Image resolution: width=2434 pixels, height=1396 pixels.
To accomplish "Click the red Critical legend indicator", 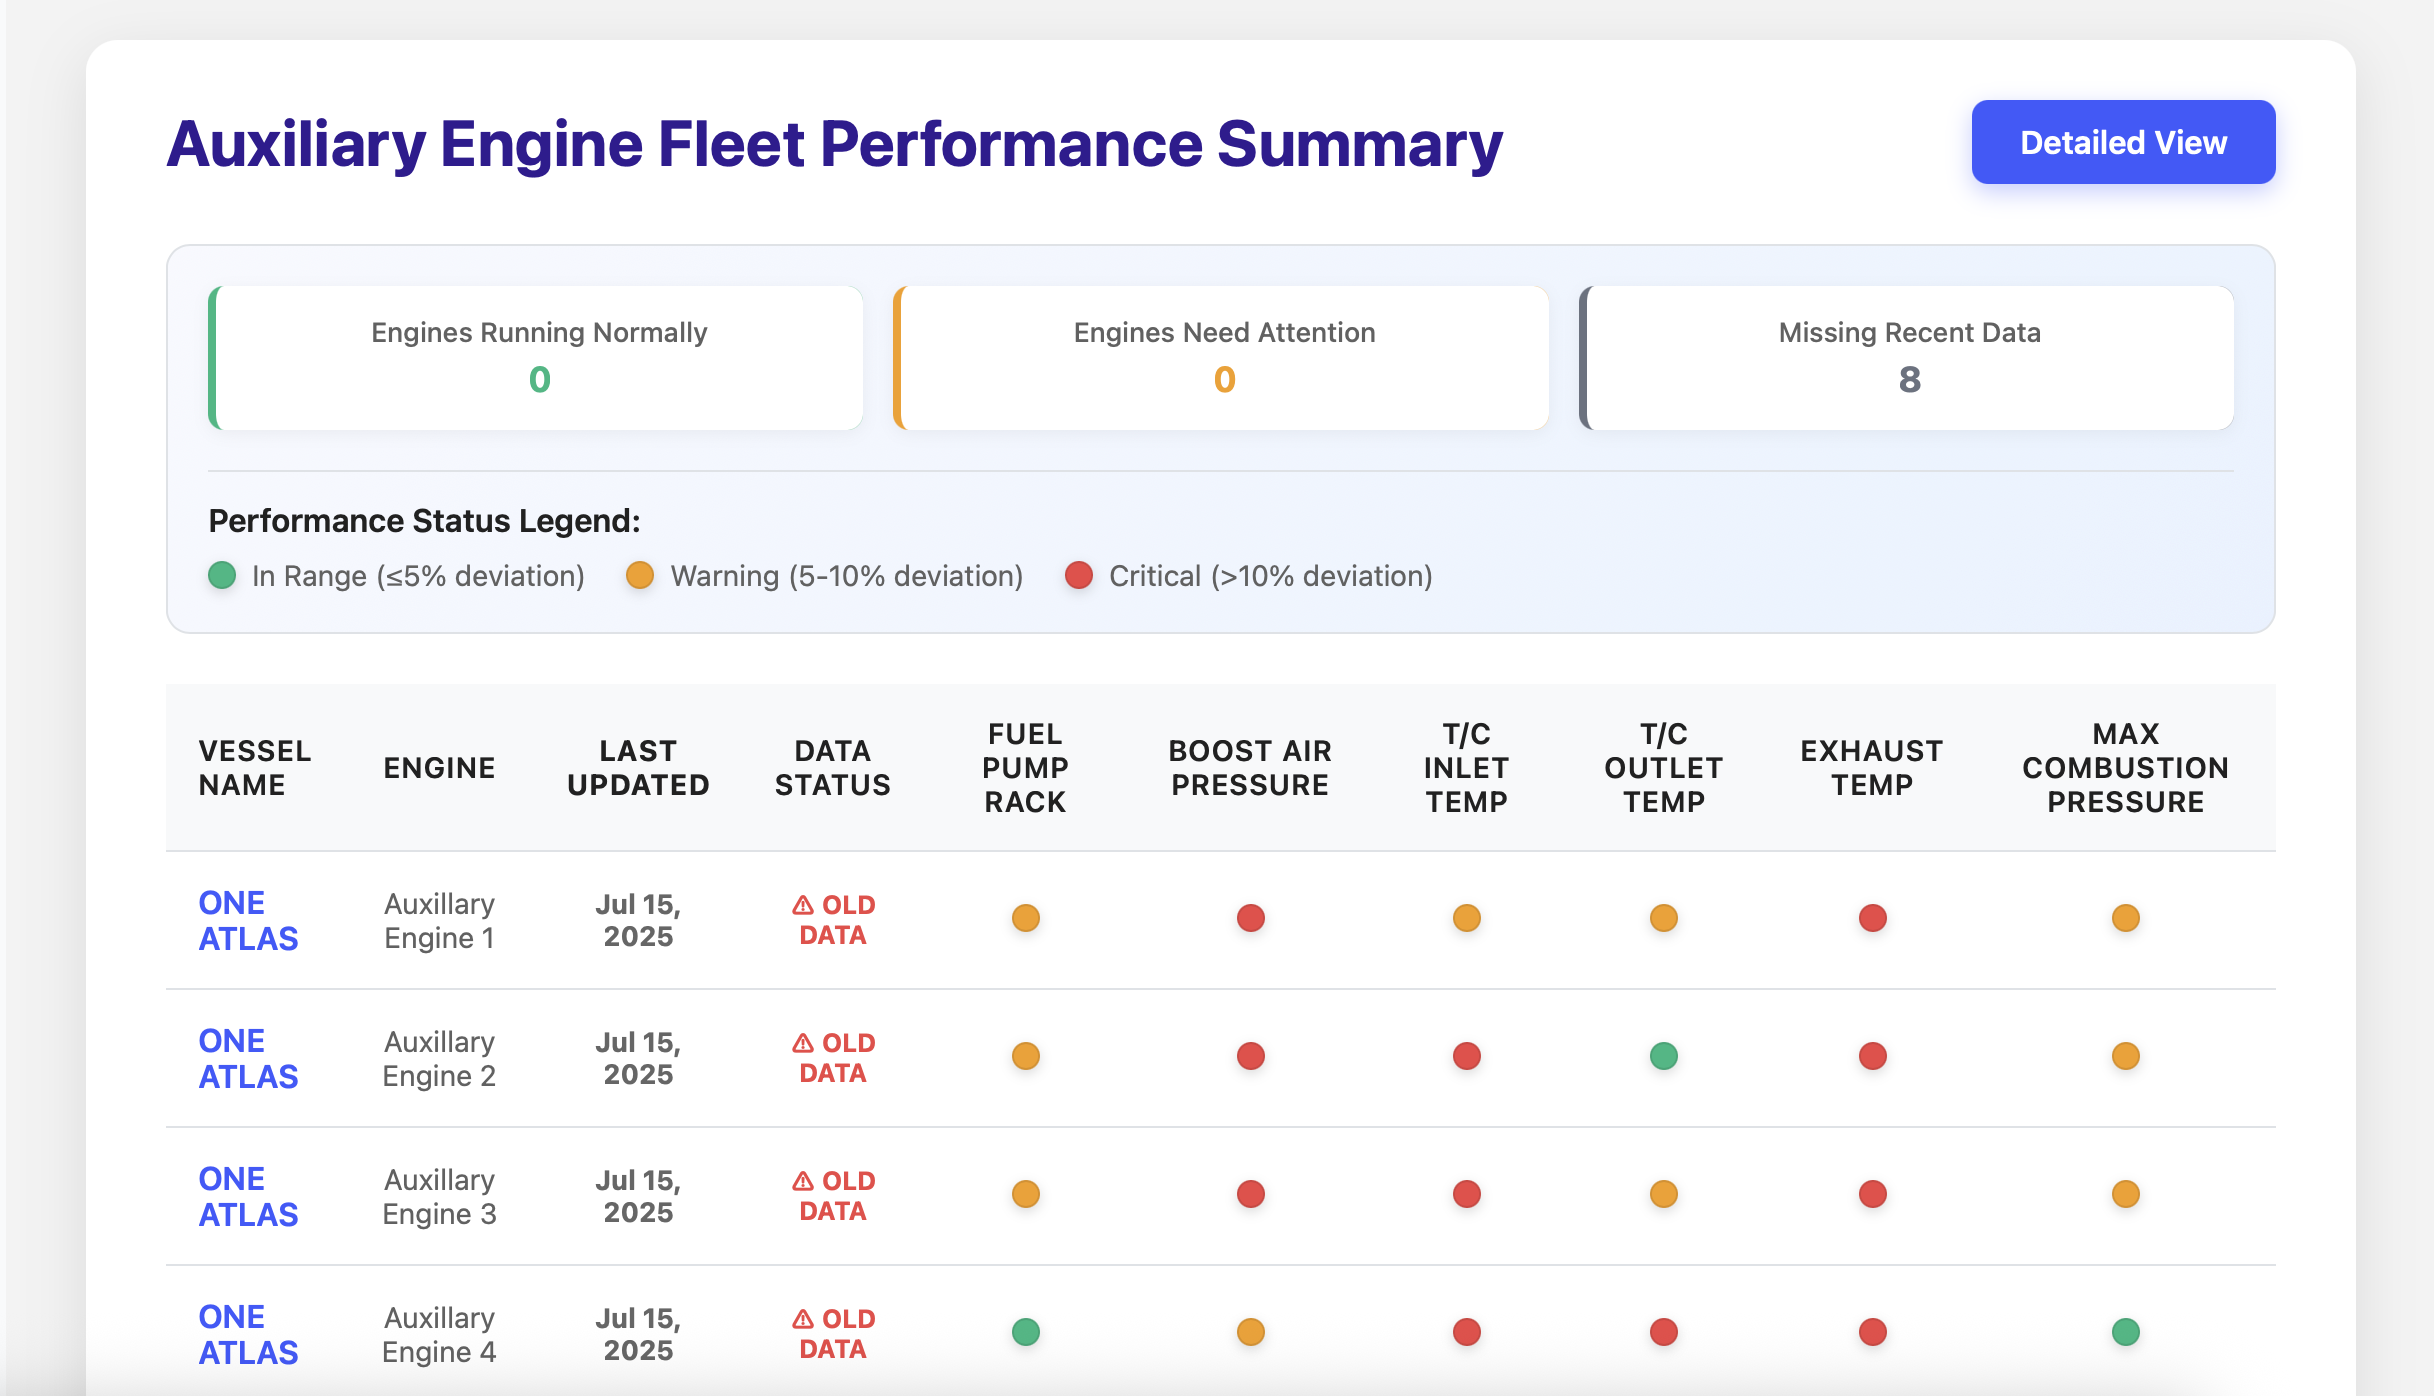I will [x=1078, y=576].
